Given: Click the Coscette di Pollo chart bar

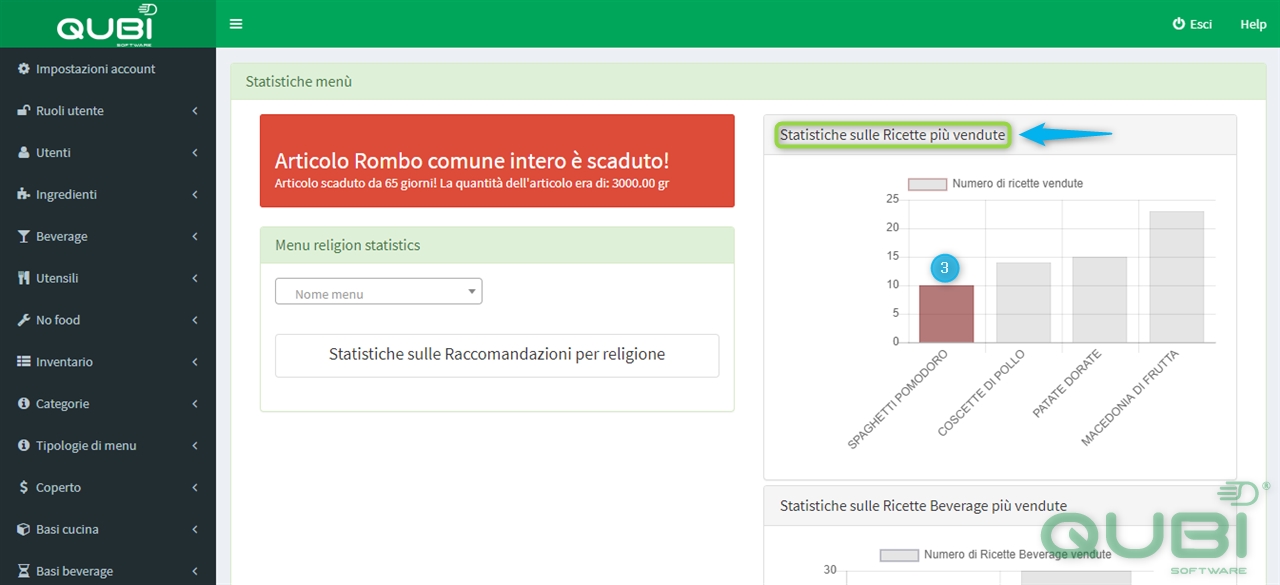Looking at the screenshot, I should [1023, 303].
